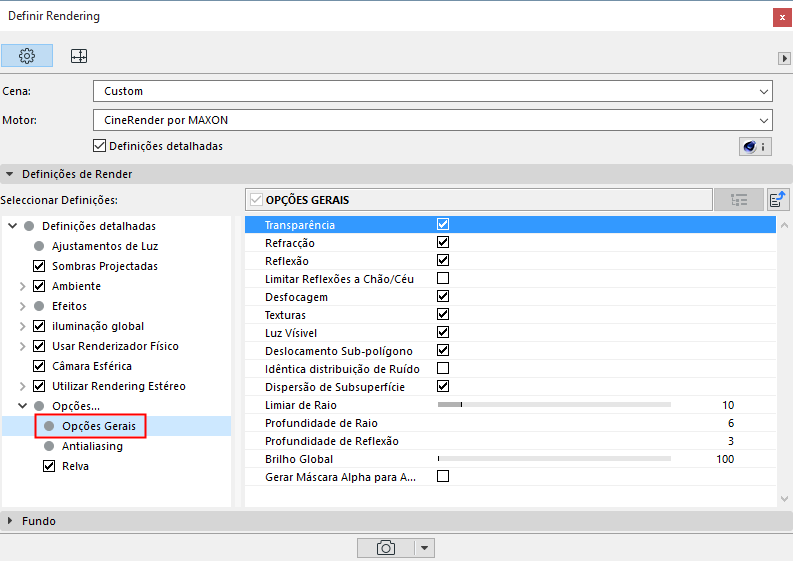Uncheck the Luz Vísivel option
Screen dimensions: 793x561
point(443,332)
